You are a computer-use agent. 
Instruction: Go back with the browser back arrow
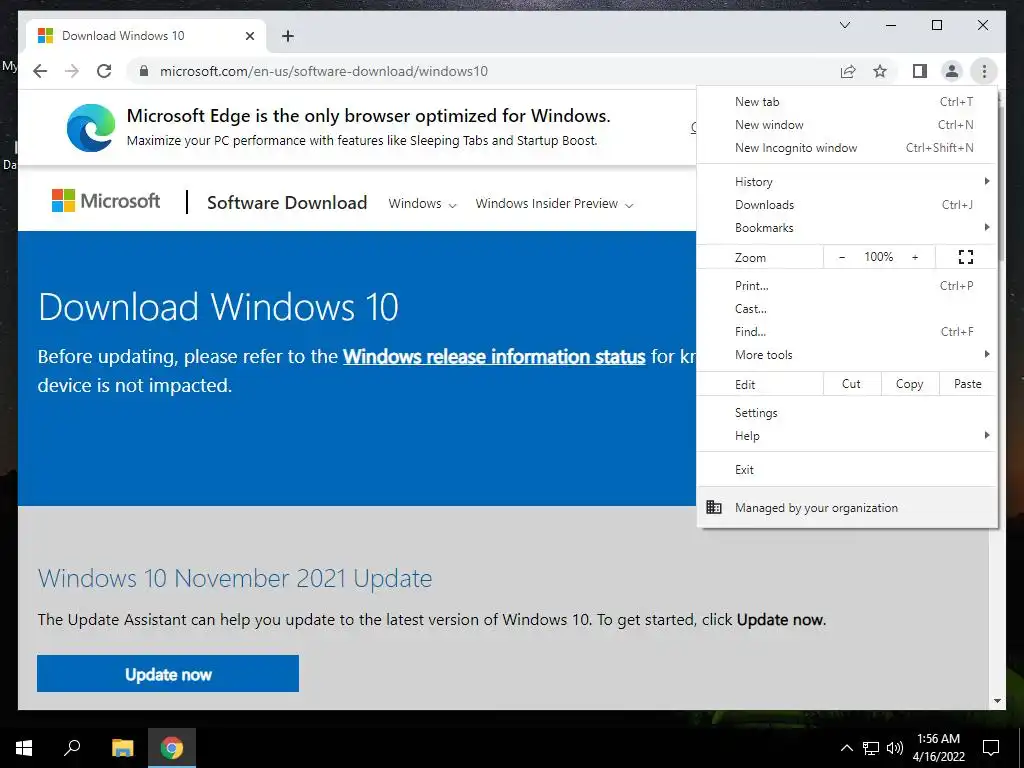(x=40, y=71)
